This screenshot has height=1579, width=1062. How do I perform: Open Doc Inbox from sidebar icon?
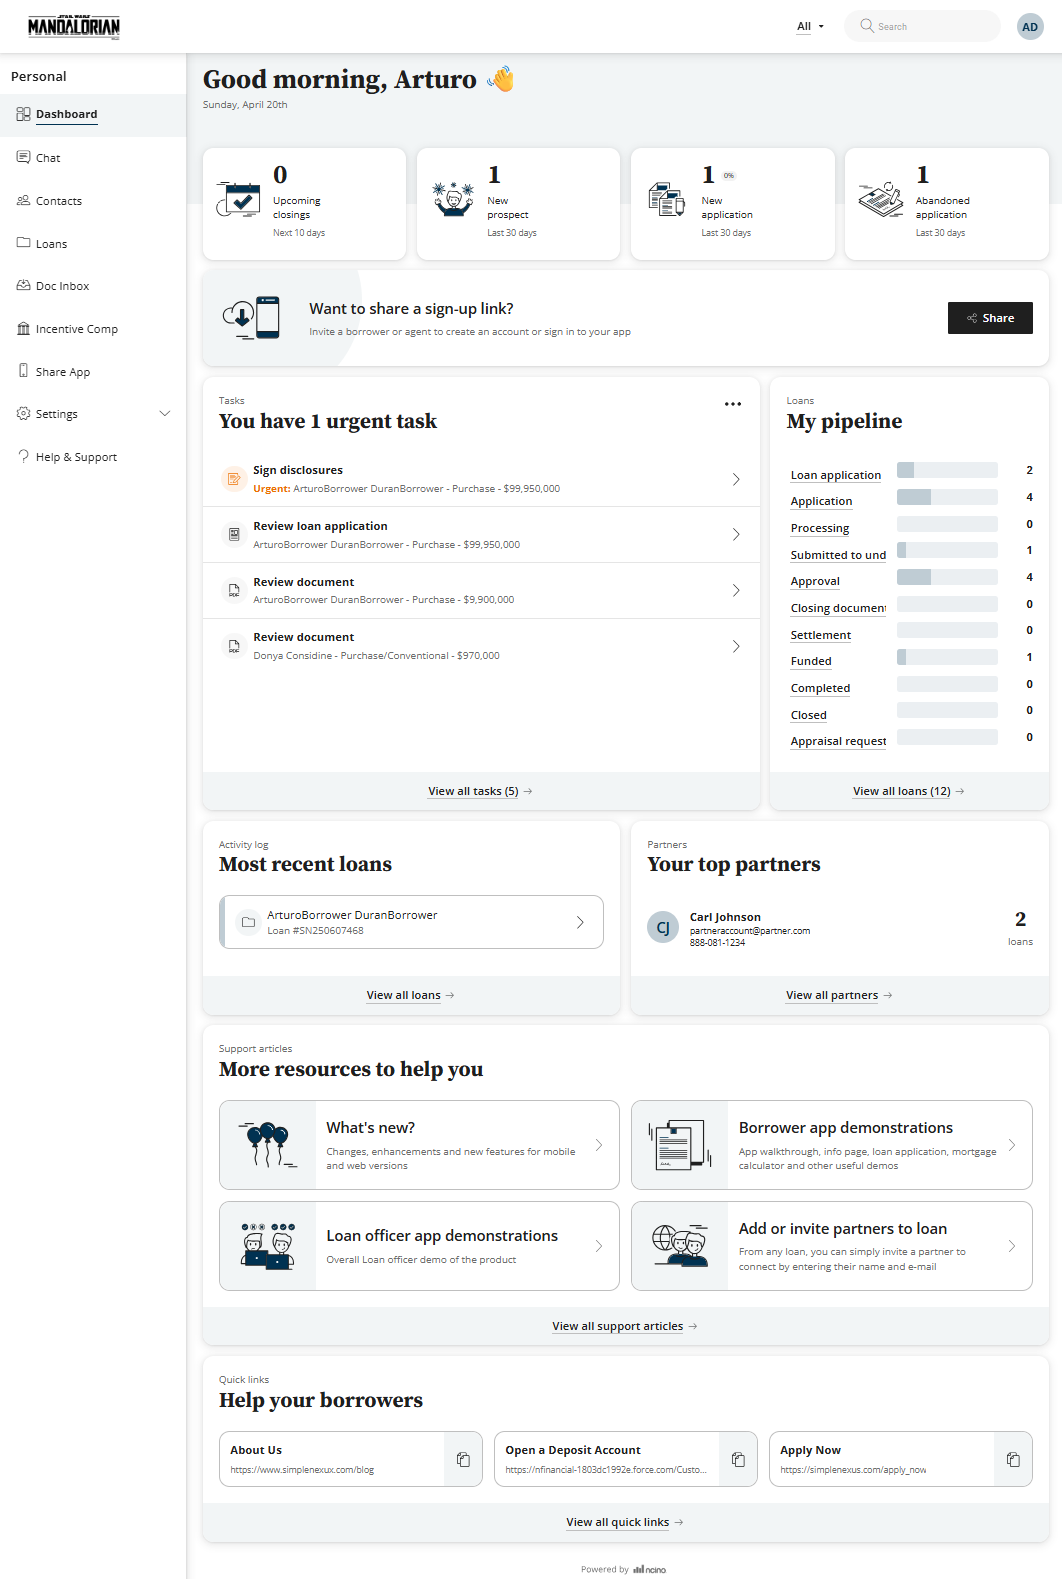click(x=23, y=286)
